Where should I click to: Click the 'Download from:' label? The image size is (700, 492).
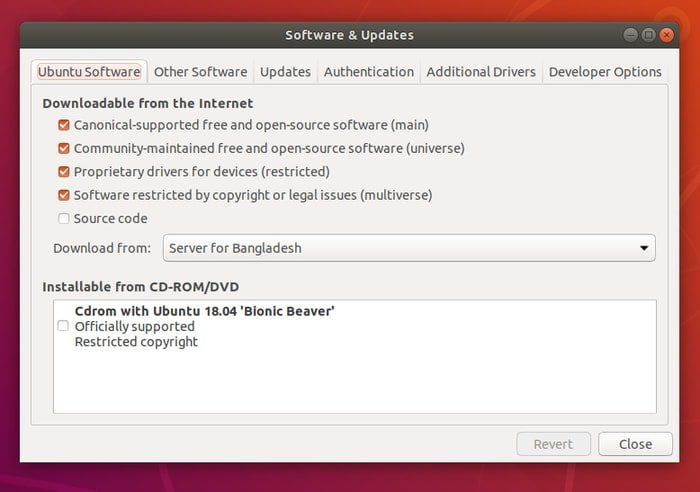tap(102, 248)
